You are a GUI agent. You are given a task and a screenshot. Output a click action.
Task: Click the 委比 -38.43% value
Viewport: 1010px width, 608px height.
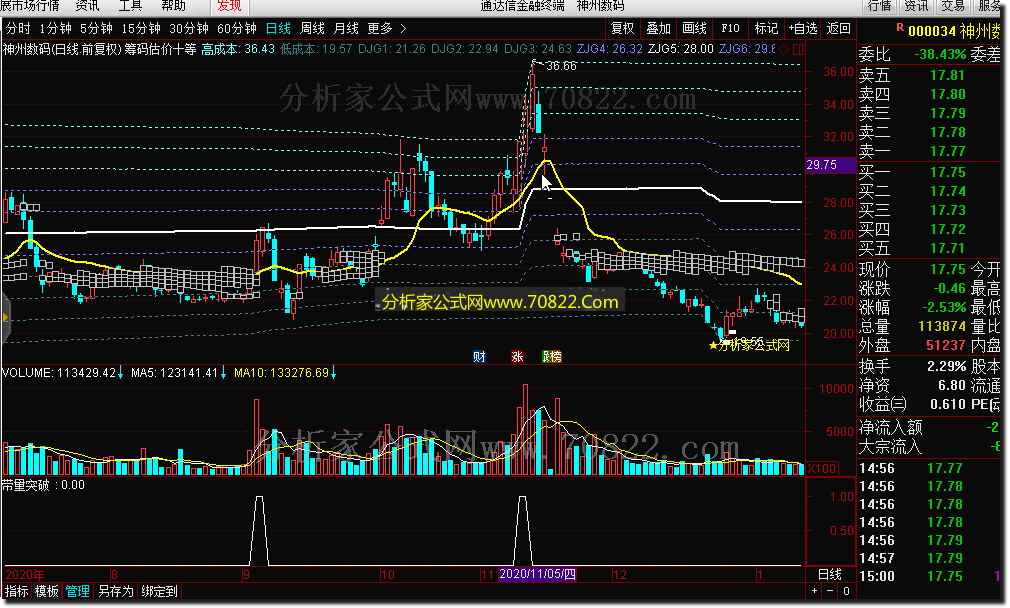pos(940,55)
